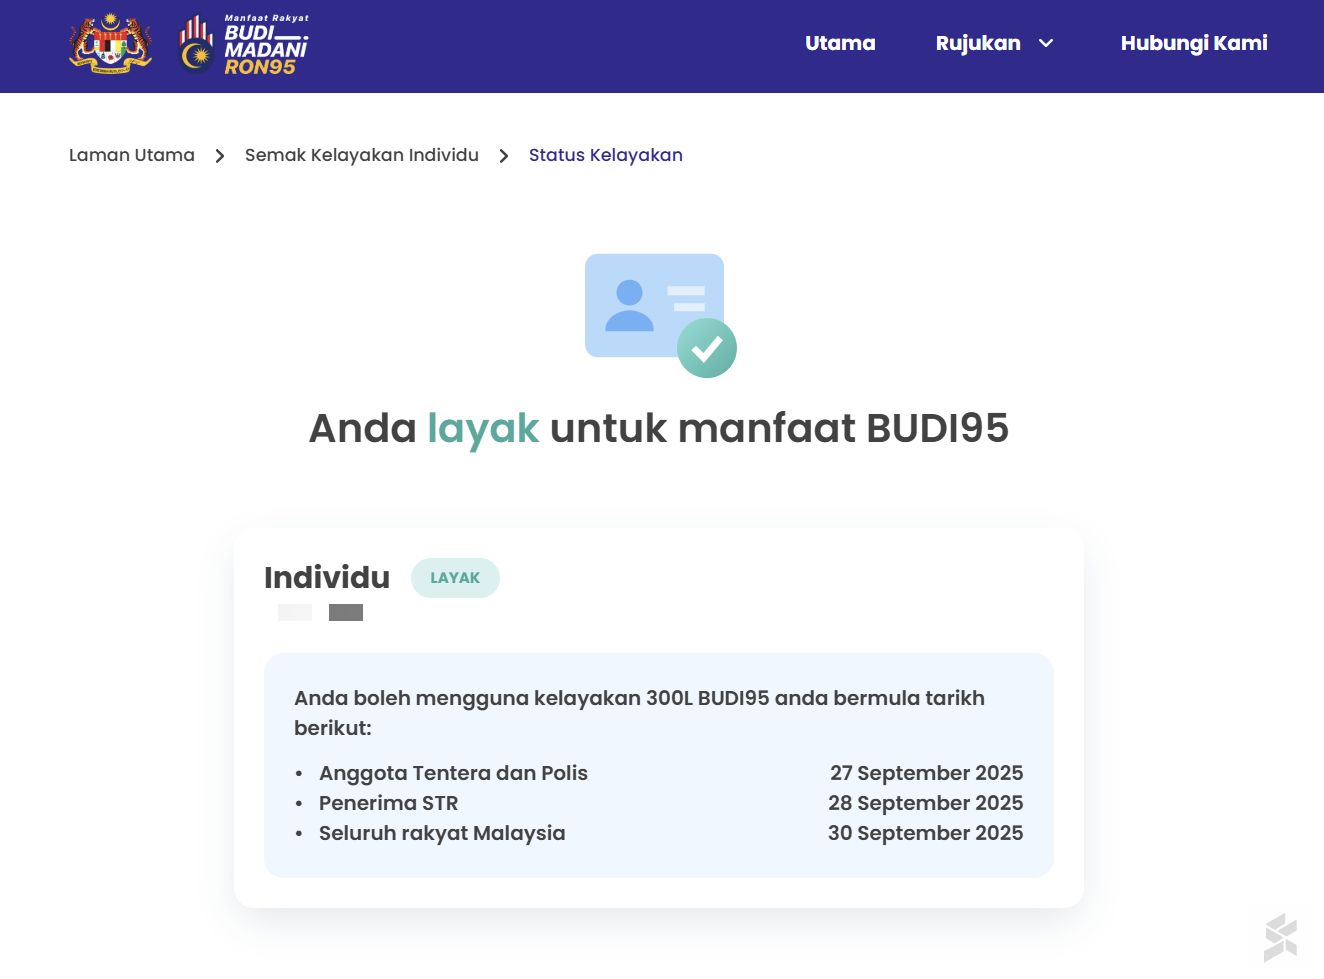Click the Anggota Tentera dan Polis item
1324x979 pixels.
[x=453, y=773]
